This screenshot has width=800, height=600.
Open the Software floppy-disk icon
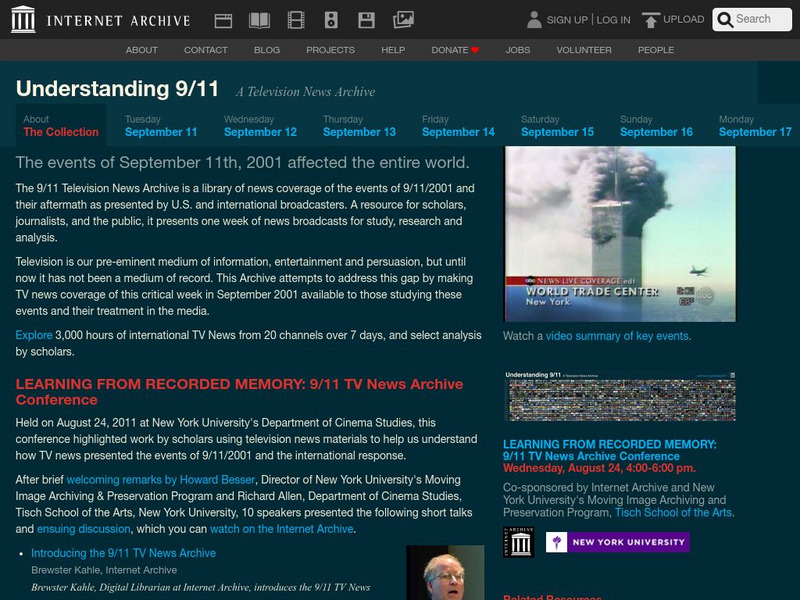(x=366, y=20)
